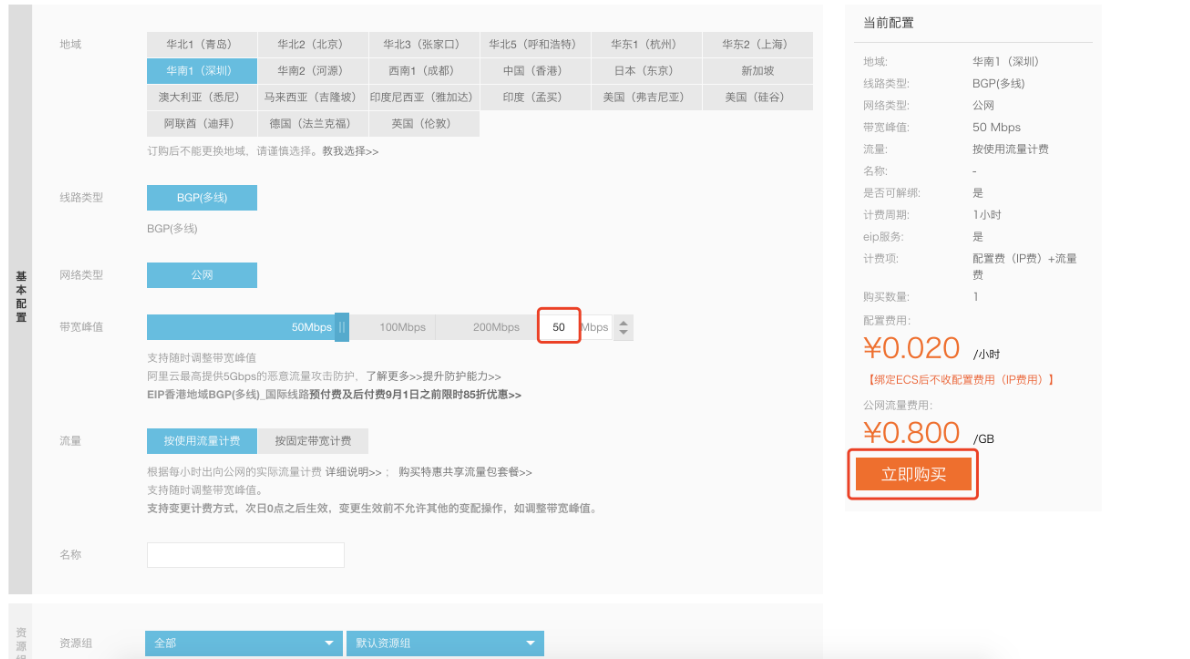Image resolution: width=1190 pixels, height=659 pixels.
Task: Select the 中国（香港）region
Action: [534, 70]
